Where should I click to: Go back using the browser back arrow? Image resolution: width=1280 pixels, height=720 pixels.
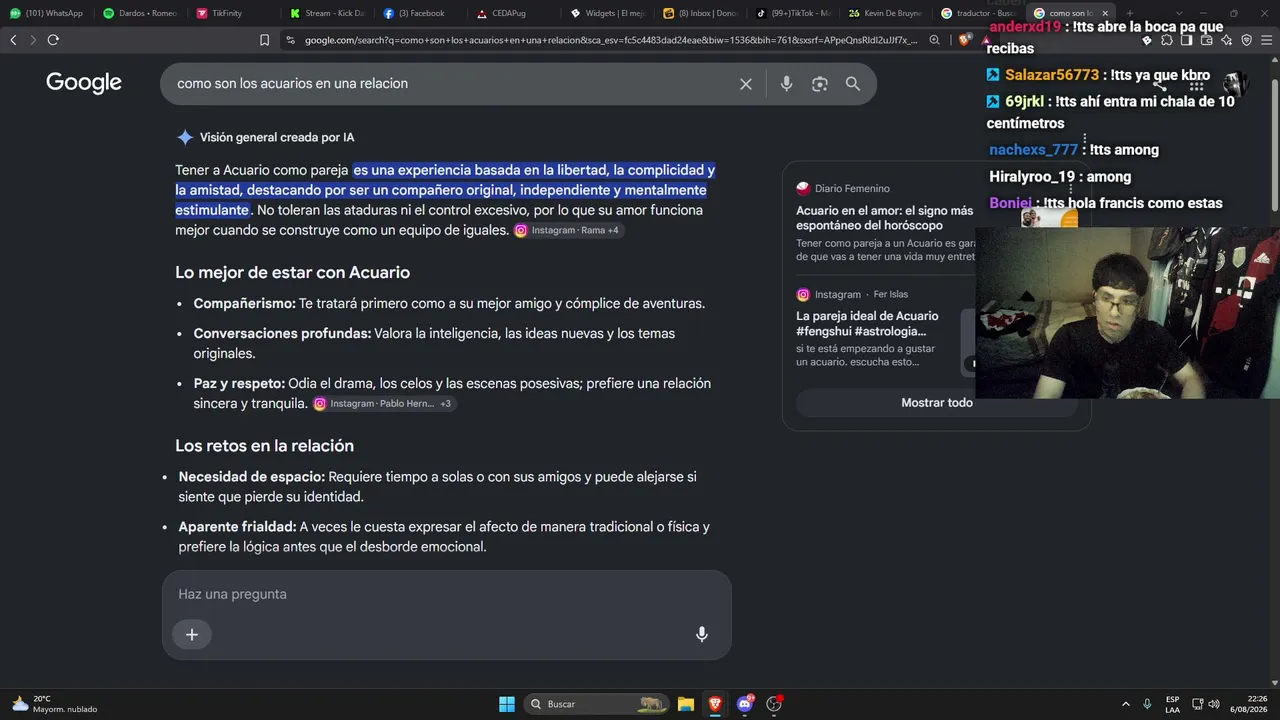pos(13,40)
